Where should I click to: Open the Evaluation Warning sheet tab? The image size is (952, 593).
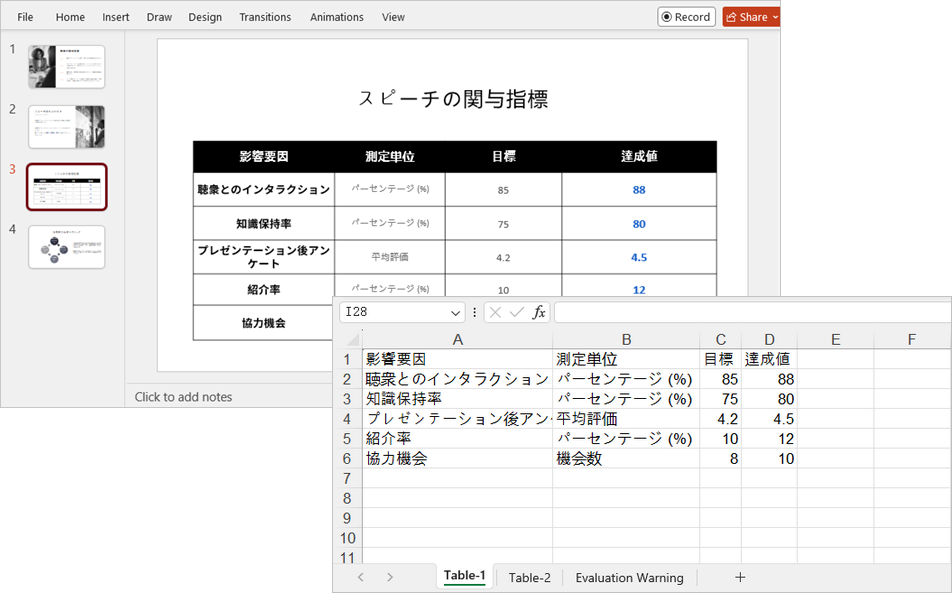pyautogui.click(x=630, y=578)
